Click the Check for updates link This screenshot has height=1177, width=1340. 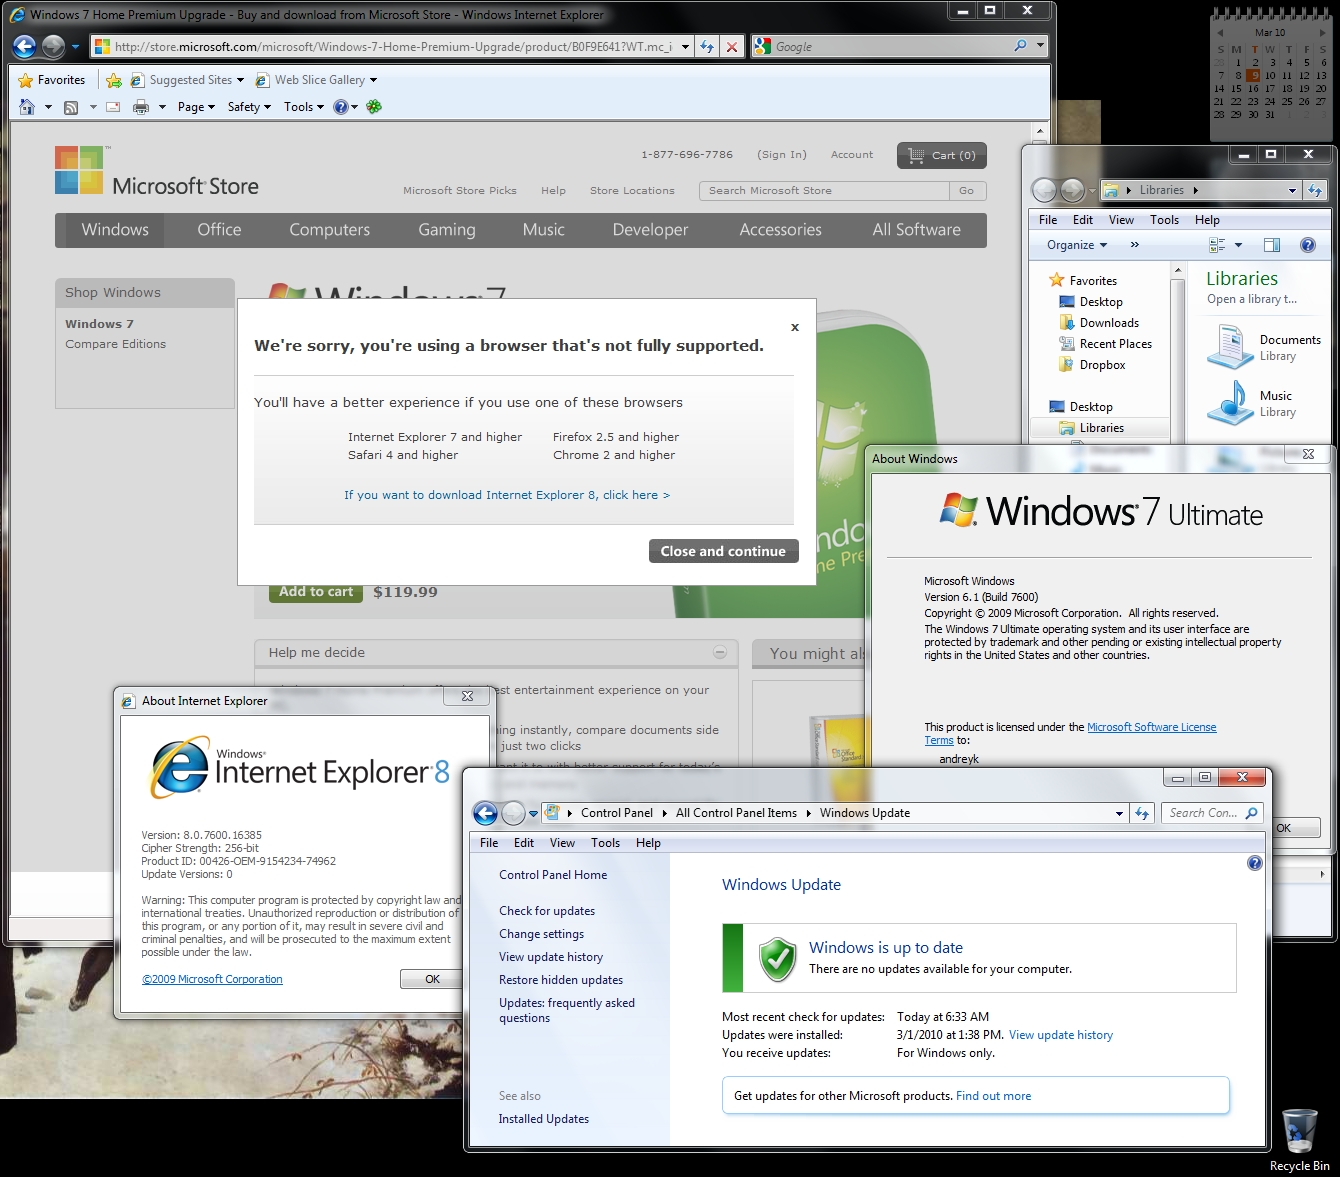547,911
